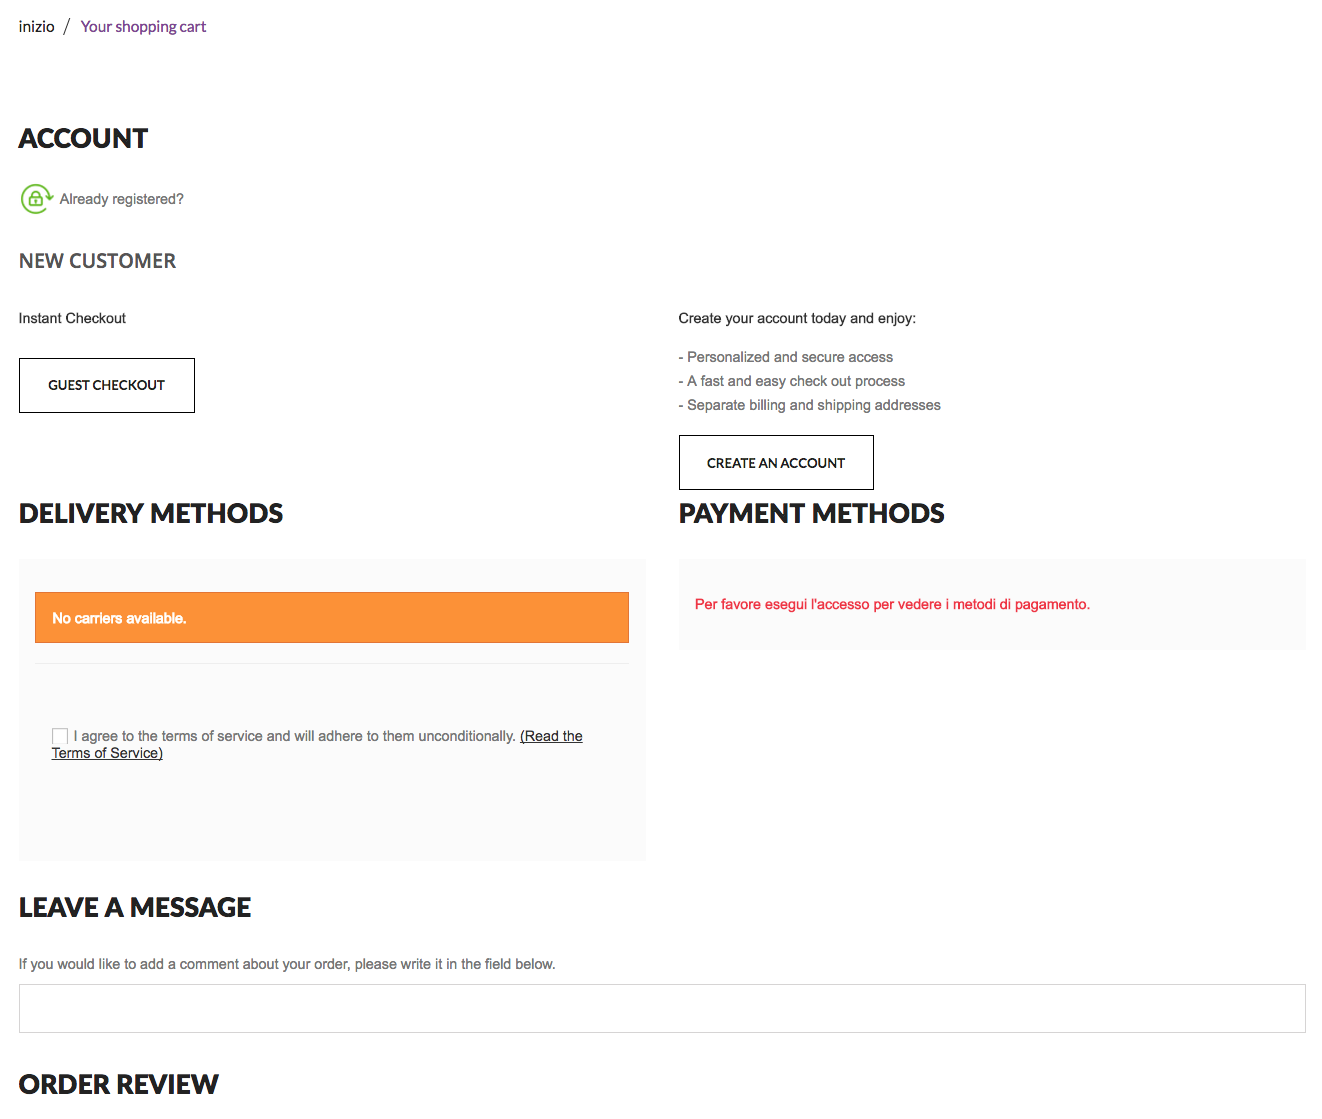Click the Delivery Methods heading
This screenshot has height=1119, width=1322.
(x=151, y=513)
